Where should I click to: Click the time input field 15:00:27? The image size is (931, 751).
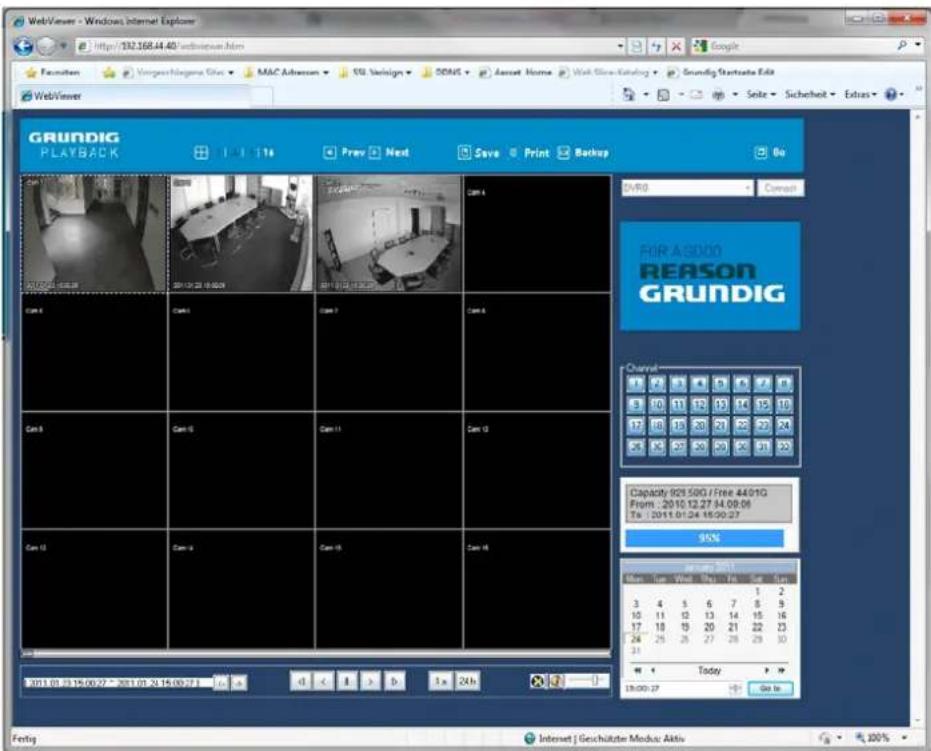click(x=676, y=689)
